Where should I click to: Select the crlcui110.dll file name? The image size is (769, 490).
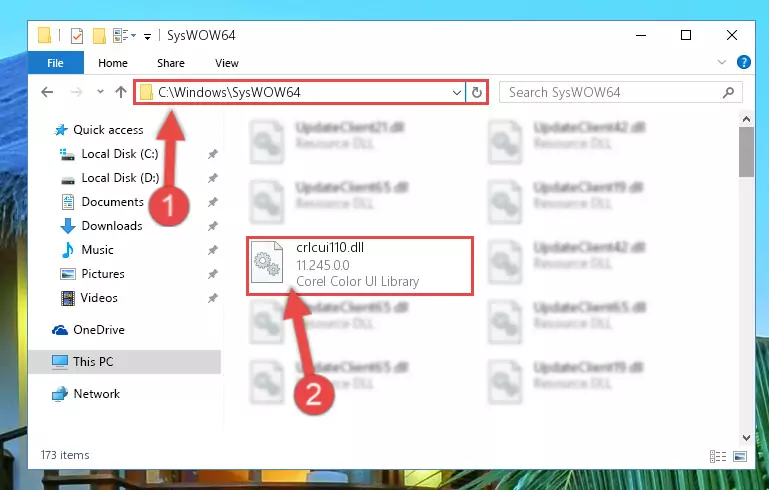[330, 248]
